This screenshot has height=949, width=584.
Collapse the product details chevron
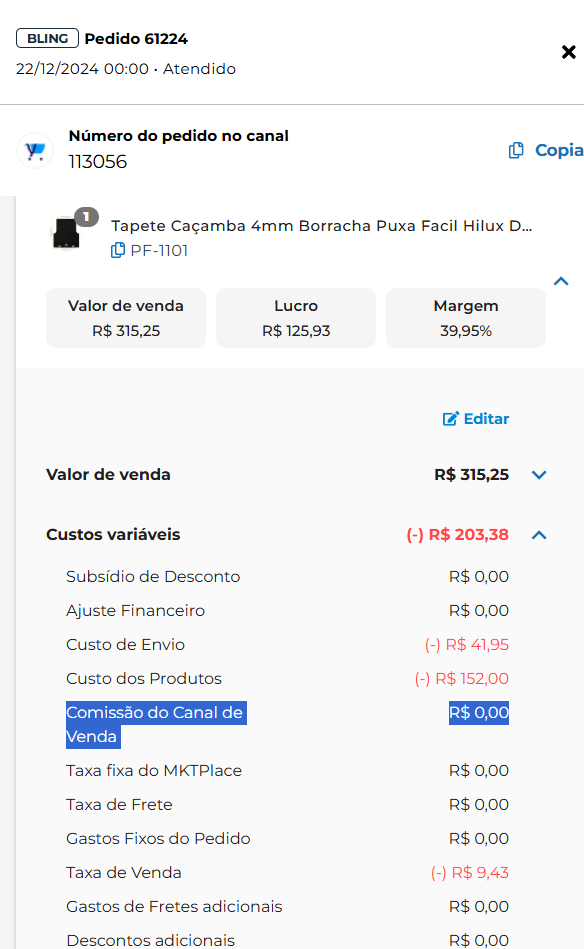tap(561, 281)
